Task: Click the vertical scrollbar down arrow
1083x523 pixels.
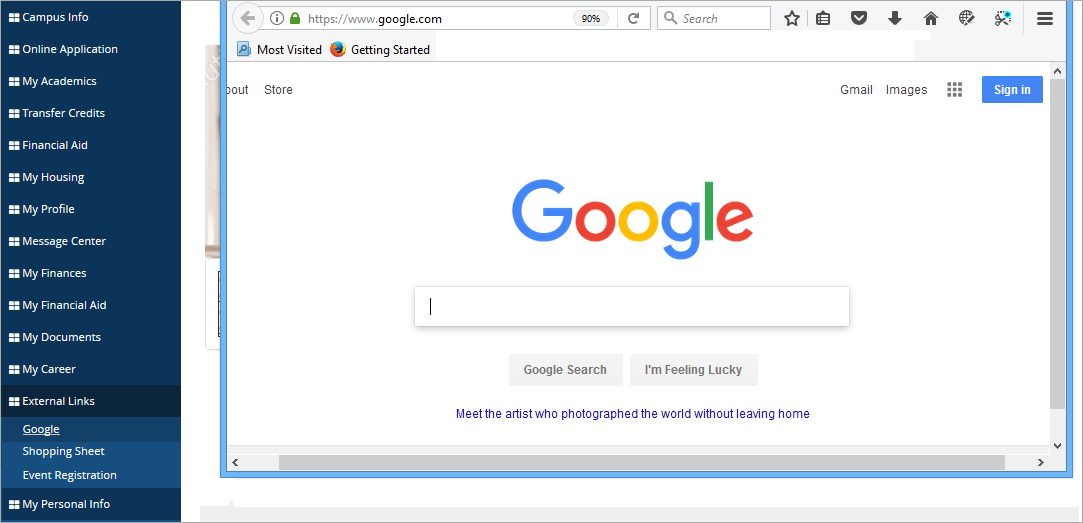Action: click(x=1057, y=445)
